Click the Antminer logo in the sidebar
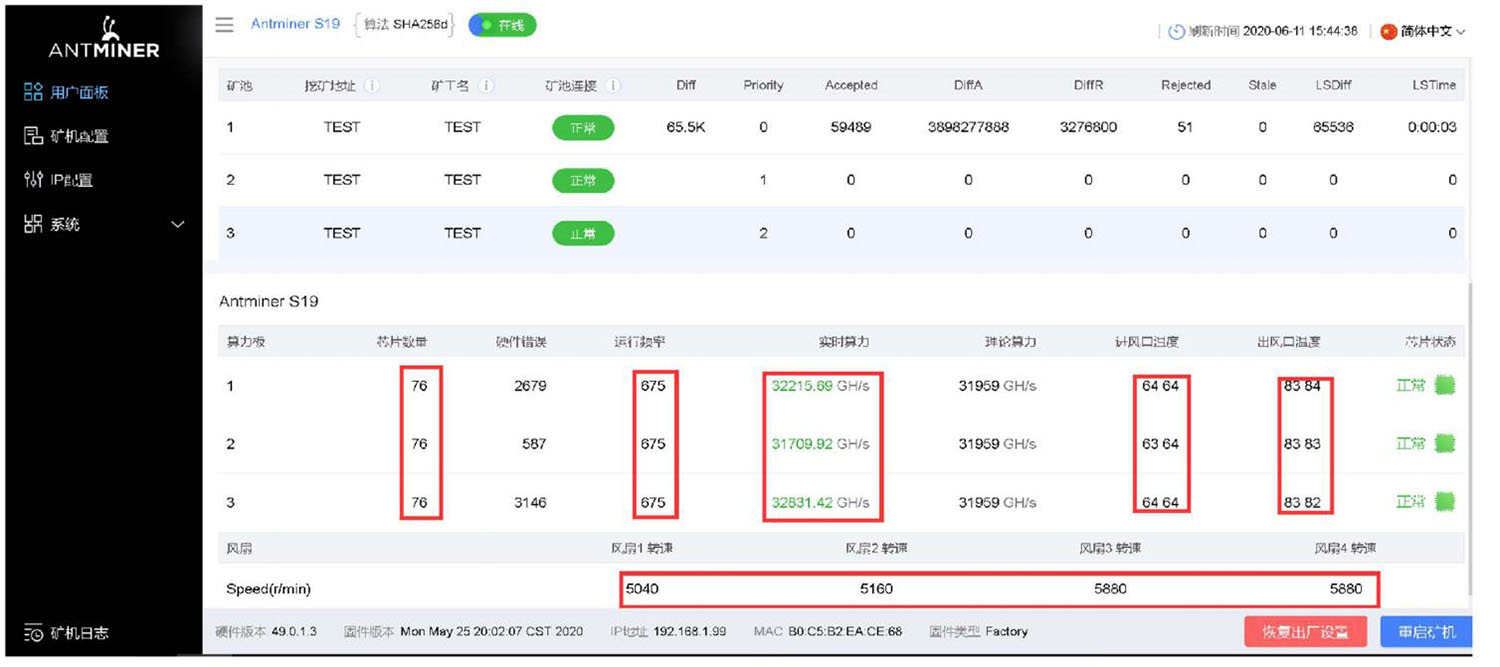 (x=104, y=37)
